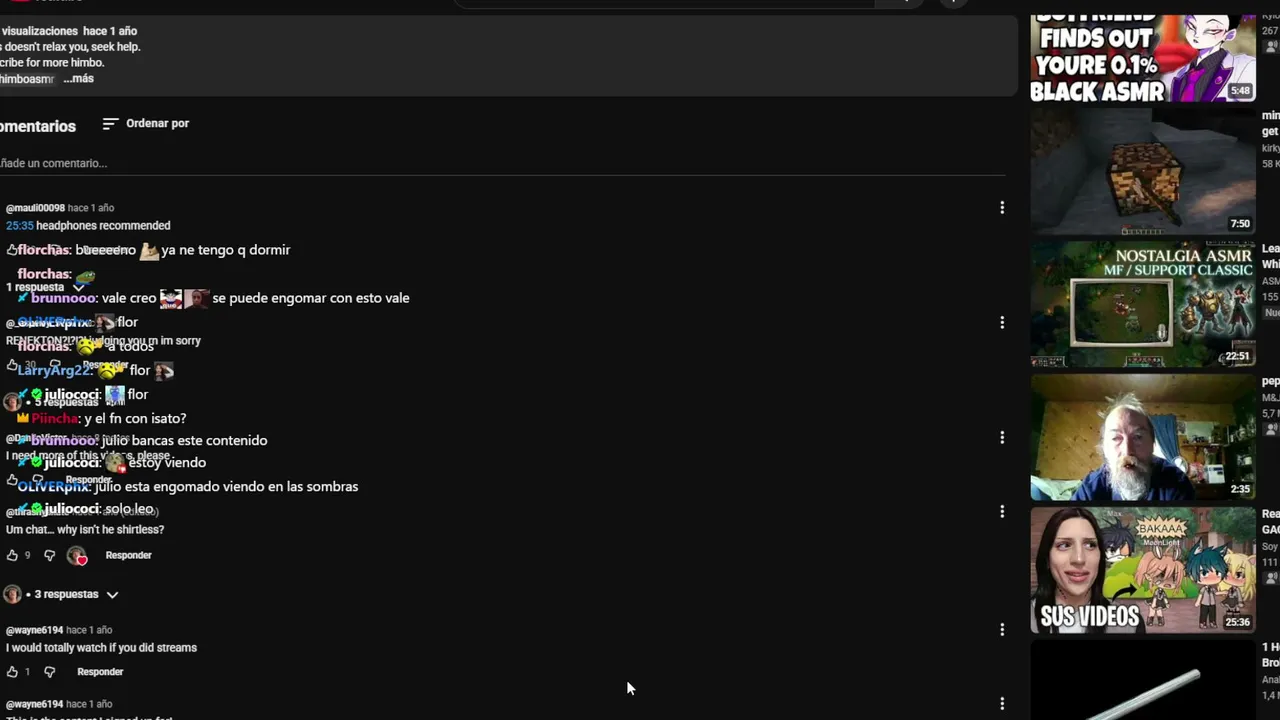Open the bearded man webcam video thumbnail
1280x720 pixels.
coord(1143,437)
